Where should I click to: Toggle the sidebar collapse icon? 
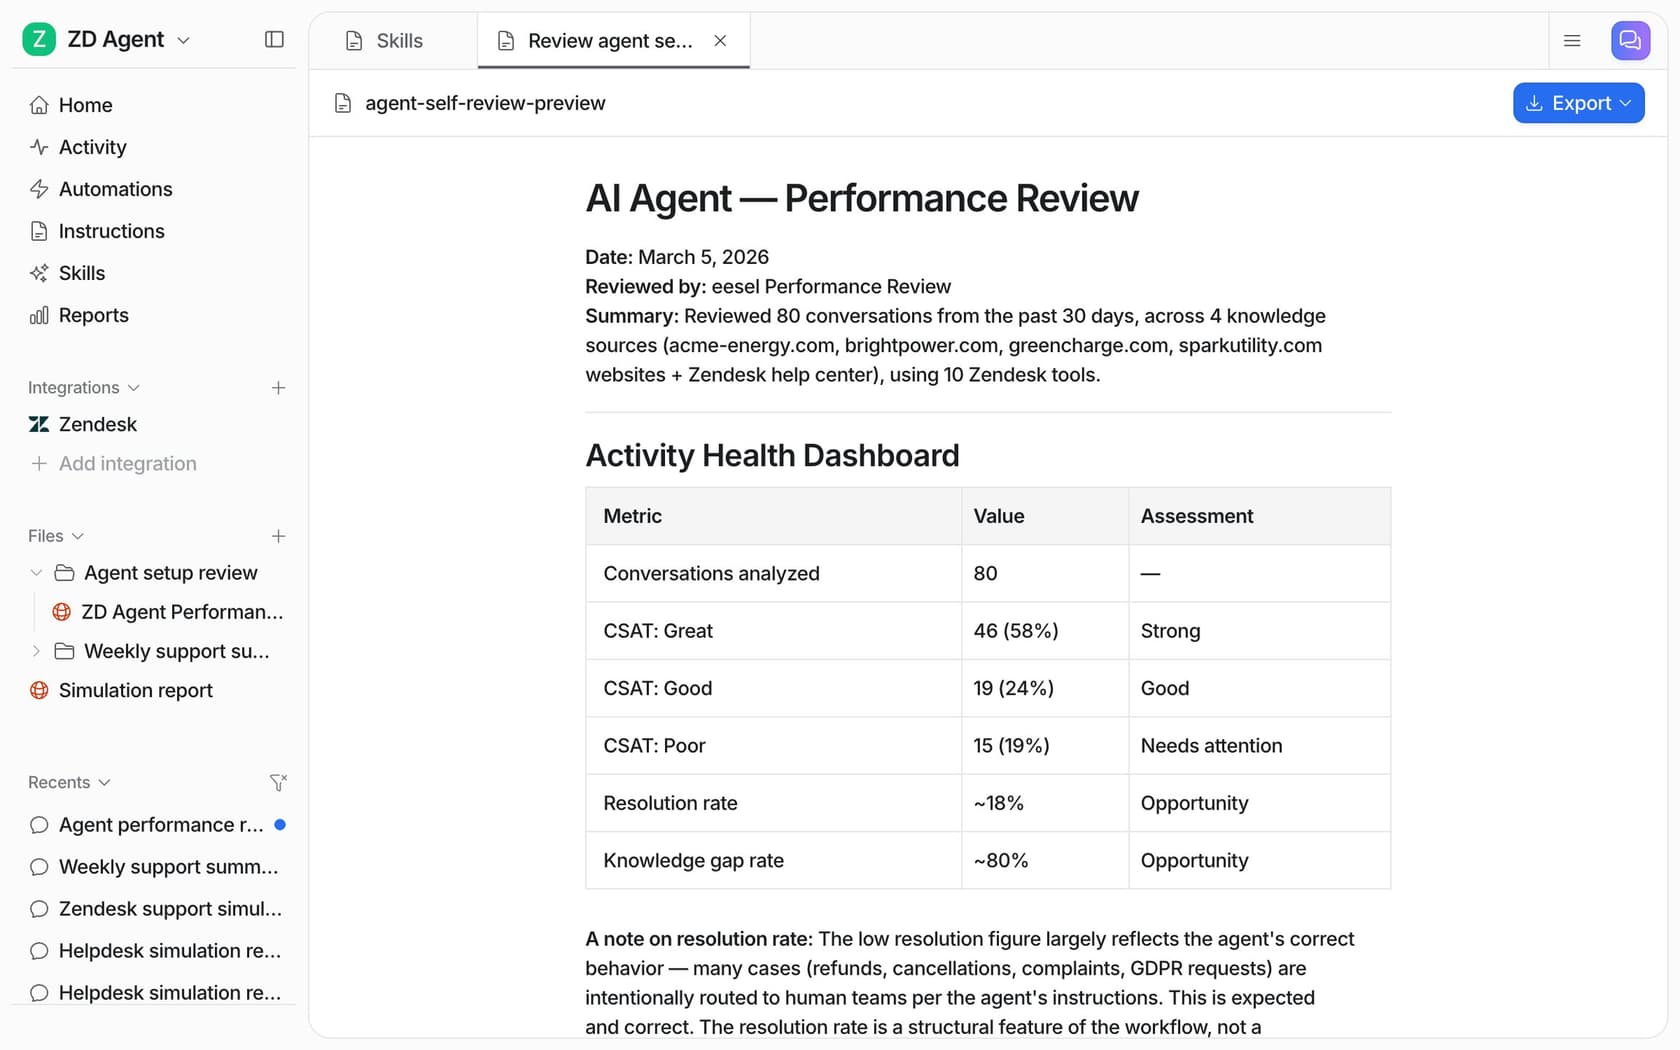tap(274, 39)
